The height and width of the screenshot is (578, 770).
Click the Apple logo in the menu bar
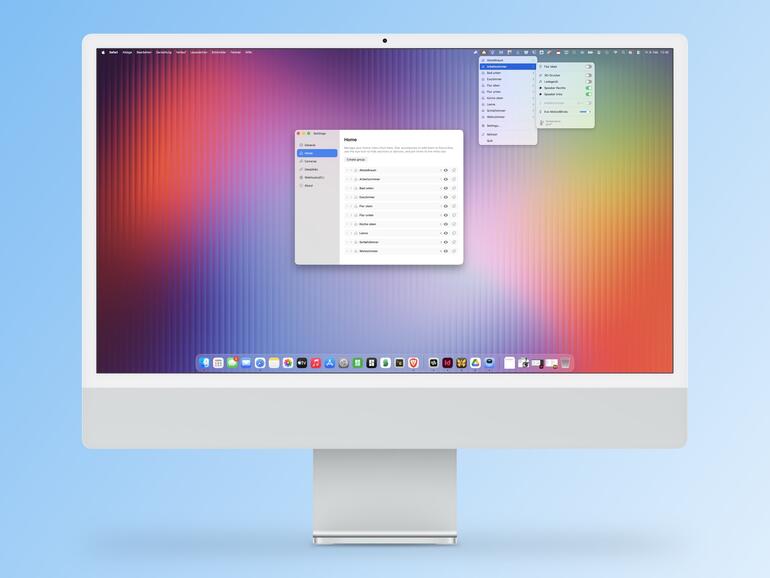pos(103,52)
